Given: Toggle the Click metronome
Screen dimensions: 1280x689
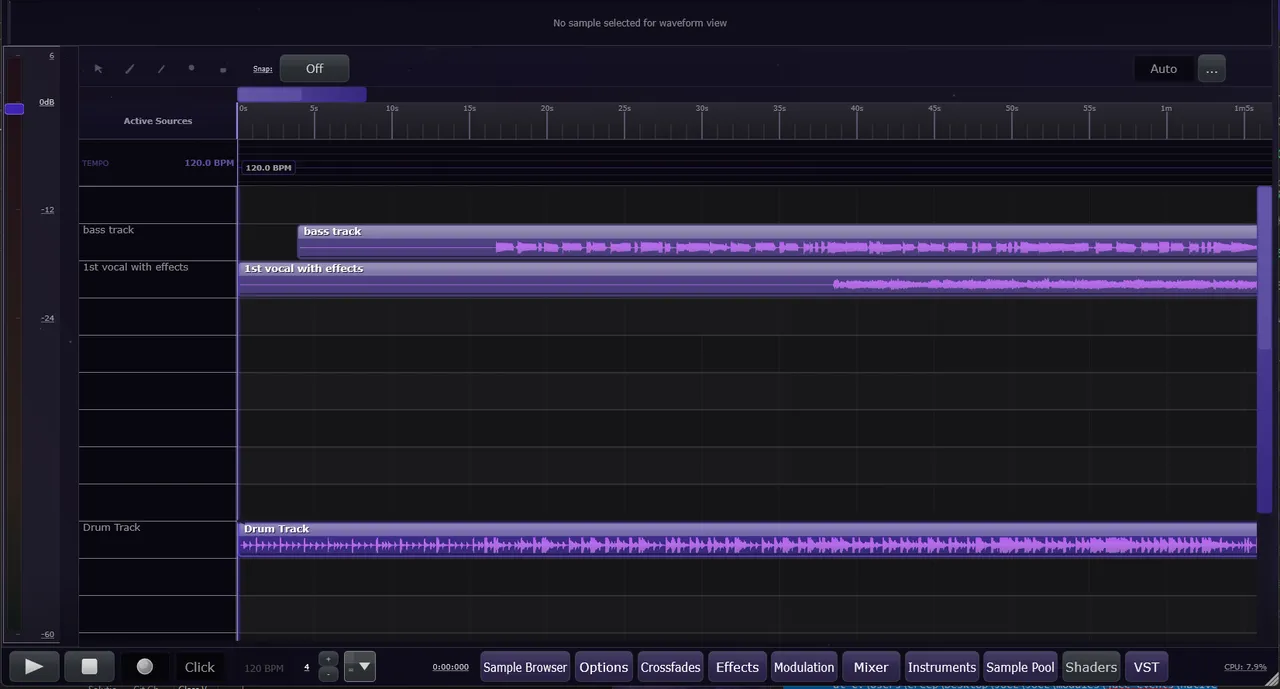Looking at the screenshot, I should click(x=199, y=667).
